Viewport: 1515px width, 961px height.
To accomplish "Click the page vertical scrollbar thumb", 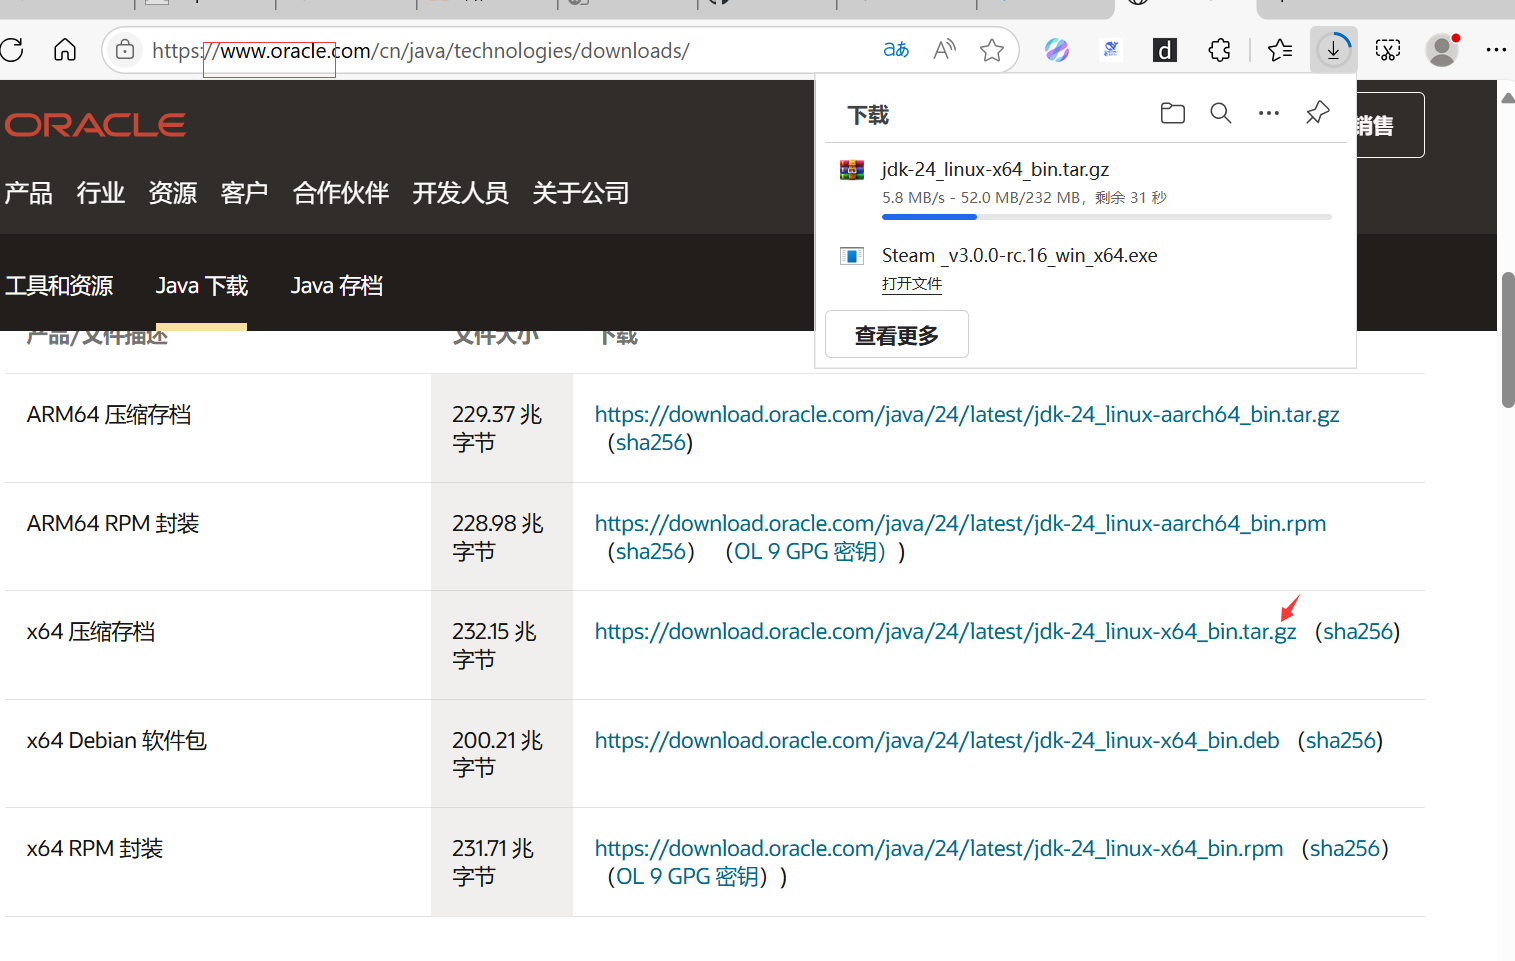I will click(1507, 340).
